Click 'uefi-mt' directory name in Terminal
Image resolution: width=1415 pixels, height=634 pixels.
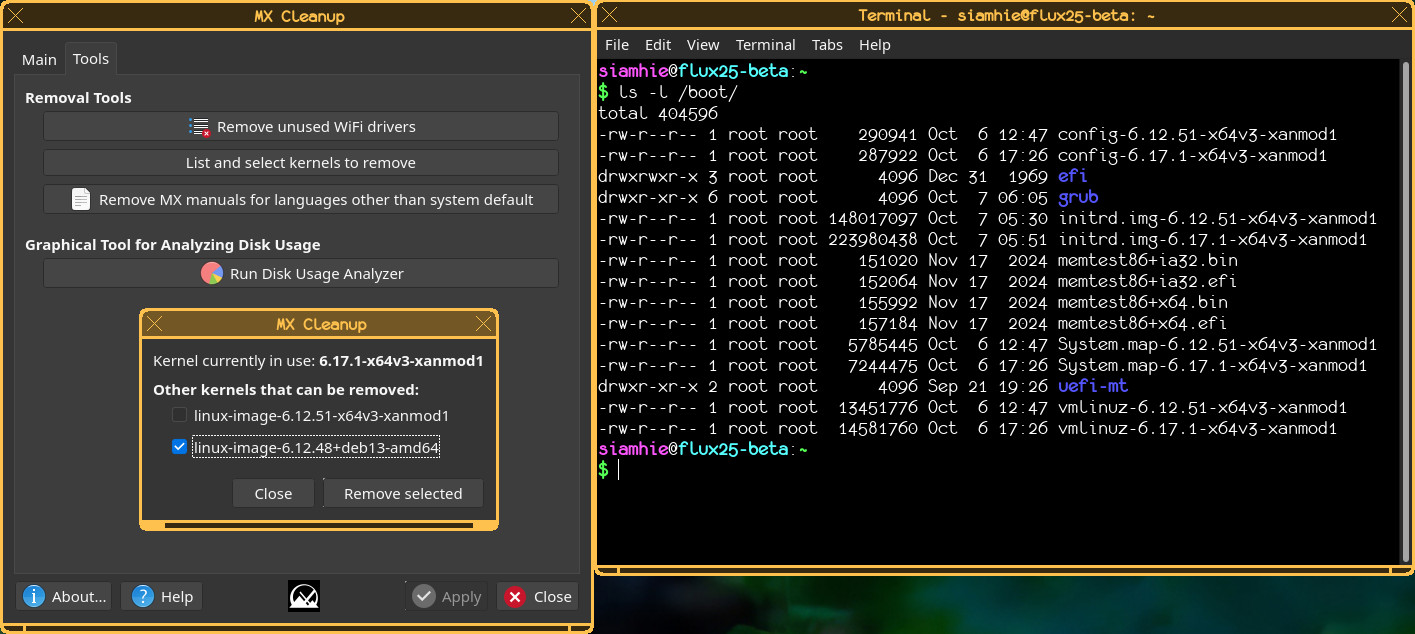[x=1093, y=386]
